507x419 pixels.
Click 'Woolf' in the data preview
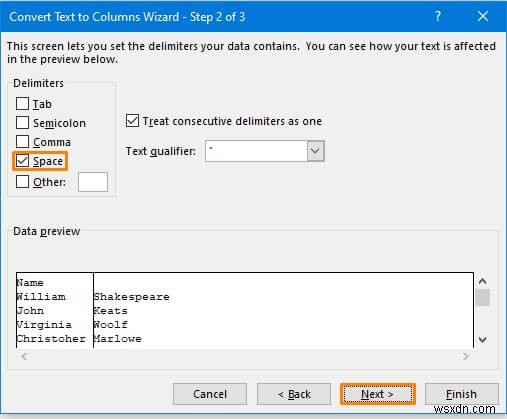click(x=111, y=325)
